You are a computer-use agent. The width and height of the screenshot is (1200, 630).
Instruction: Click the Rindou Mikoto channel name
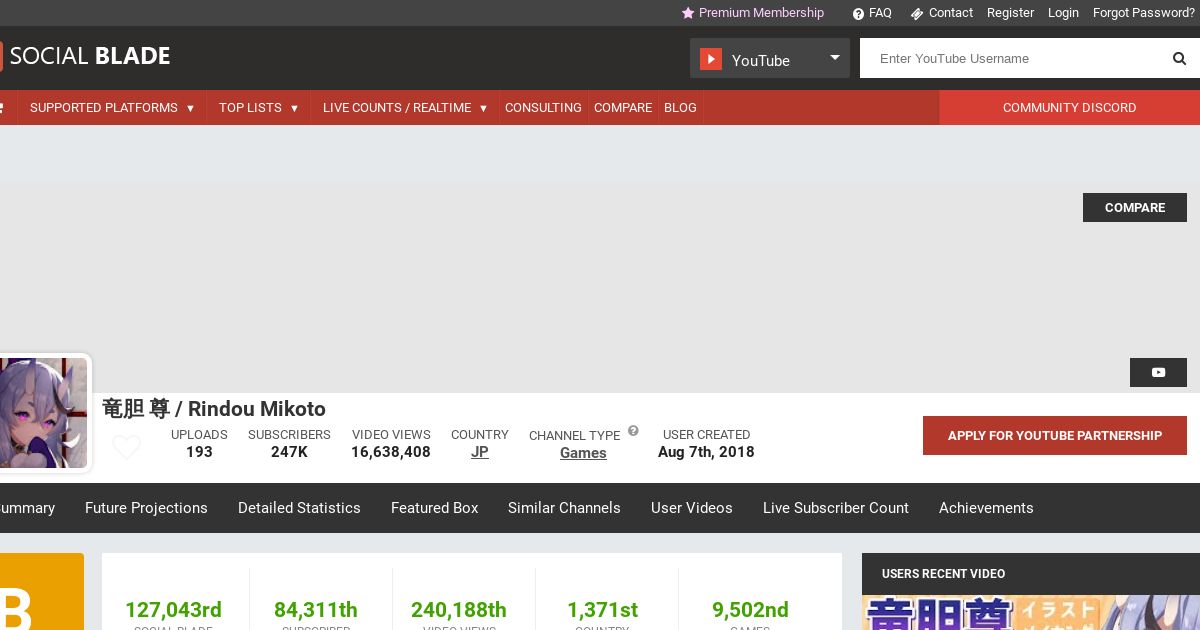214,409
